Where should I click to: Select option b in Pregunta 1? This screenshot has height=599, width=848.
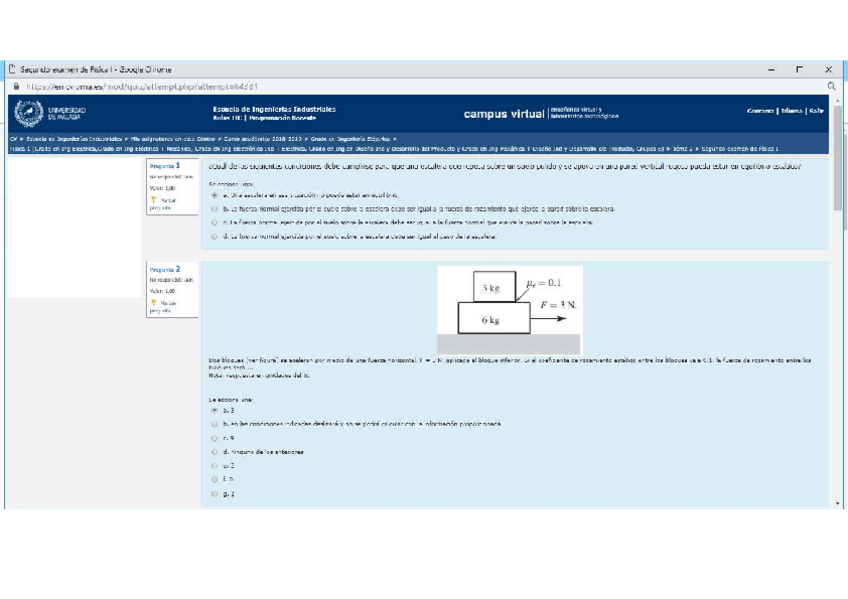click(215, 209)
